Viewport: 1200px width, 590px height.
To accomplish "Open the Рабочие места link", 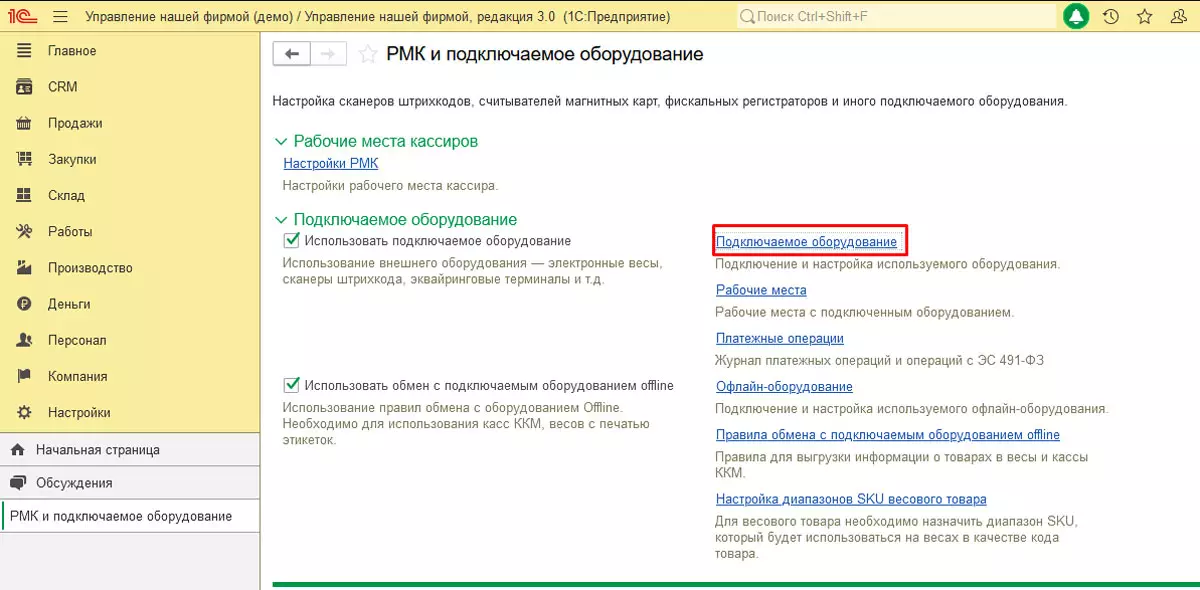I will 761,290.
